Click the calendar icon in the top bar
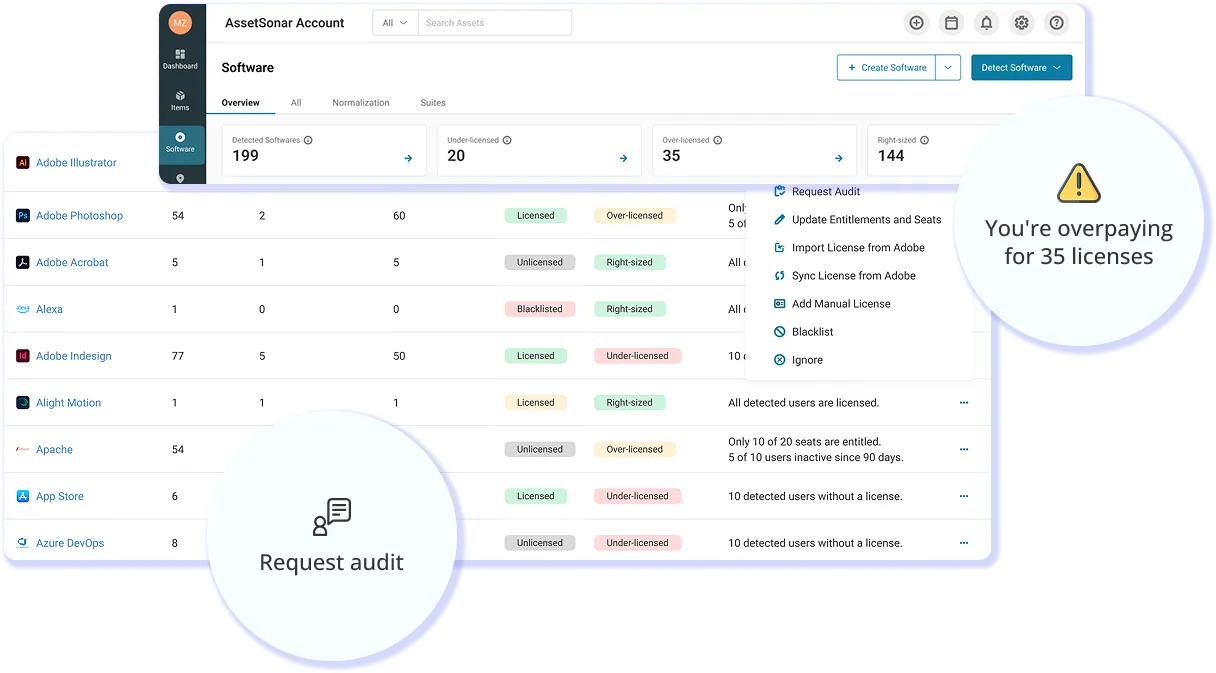1216x673 pixels. (x=951, y=22)
